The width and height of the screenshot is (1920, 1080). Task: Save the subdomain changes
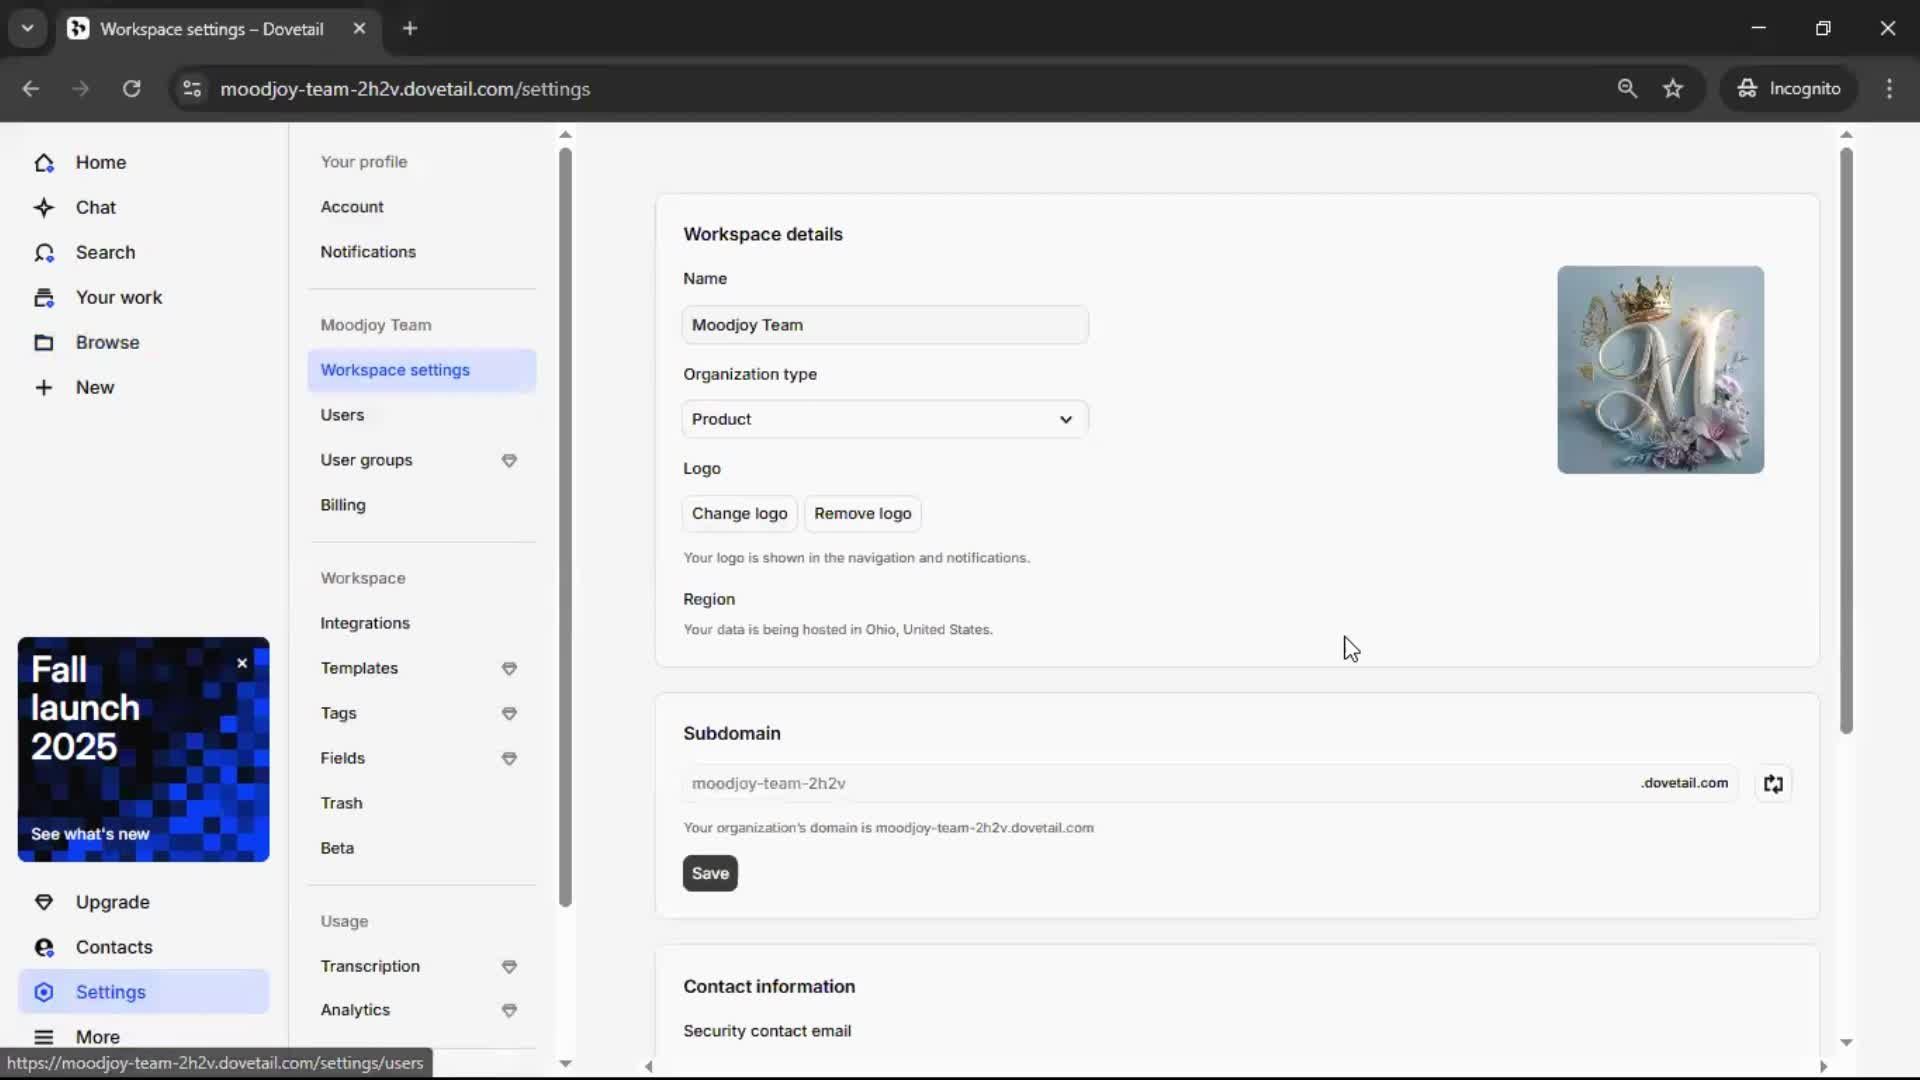pos(709,873)
